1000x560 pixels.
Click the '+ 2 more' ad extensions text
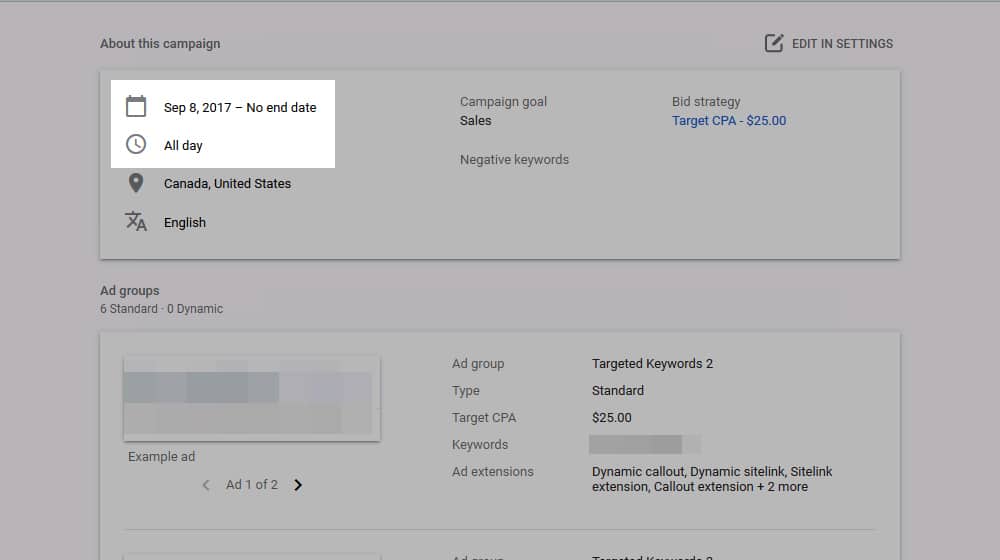783,487
